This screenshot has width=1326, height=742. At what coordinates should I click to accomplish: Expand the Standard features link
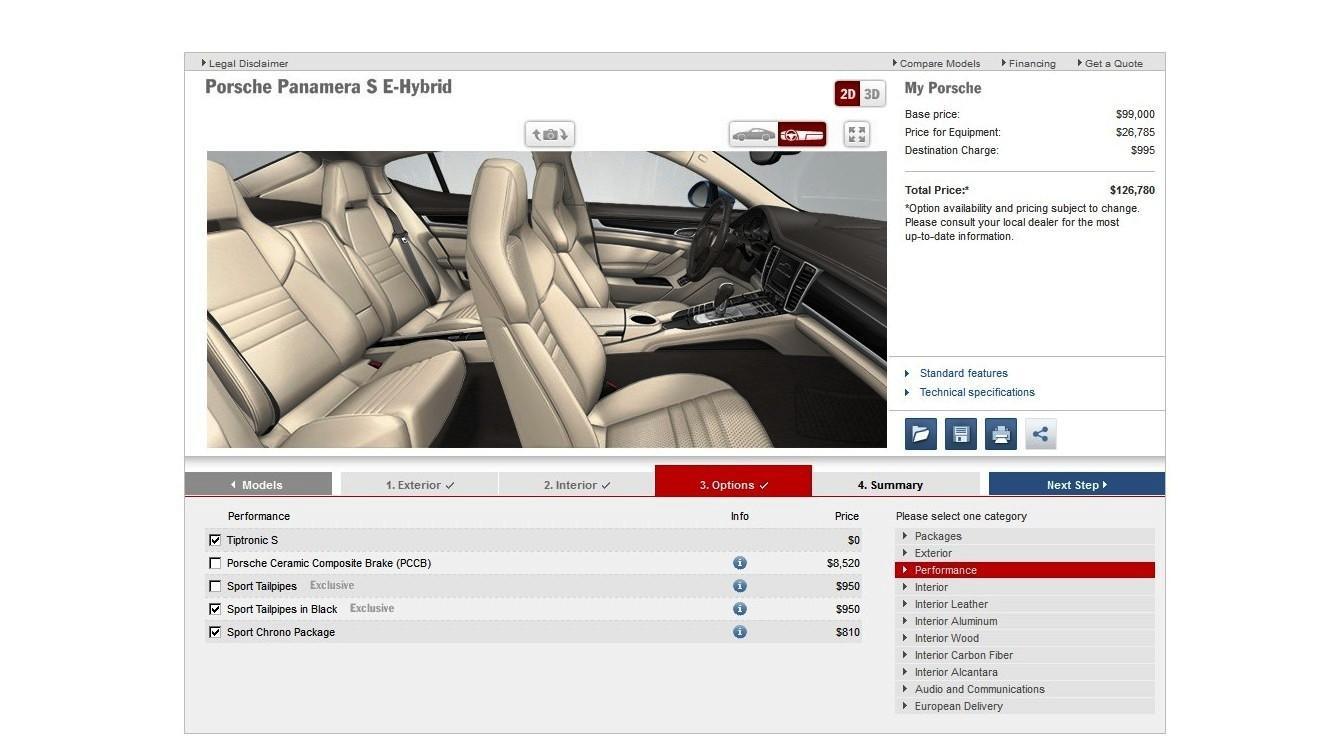pos(963,373)
